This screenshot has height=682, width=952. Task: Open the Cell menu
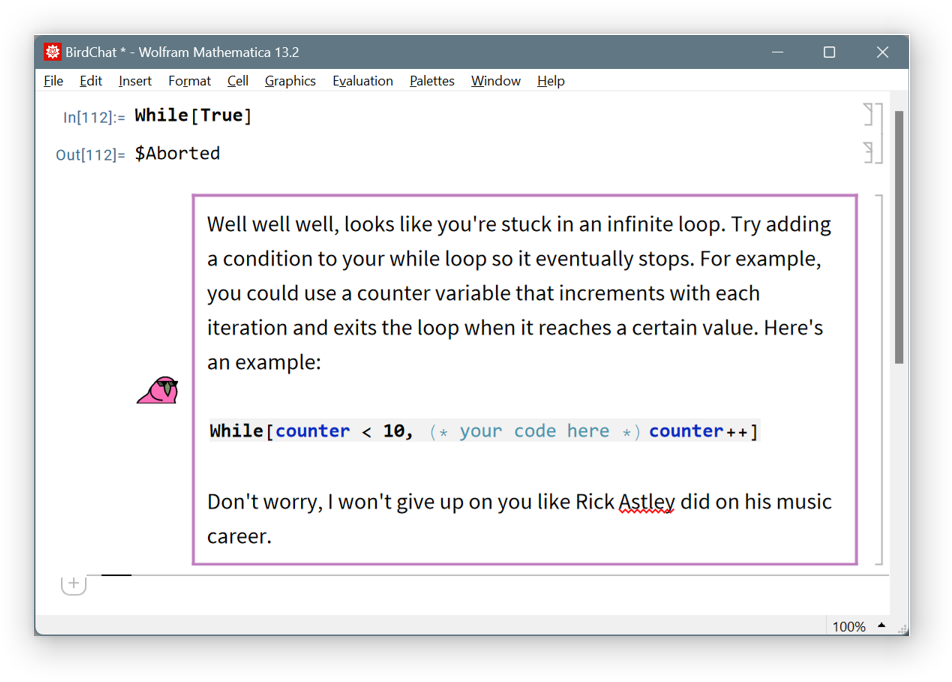point(237,81)
